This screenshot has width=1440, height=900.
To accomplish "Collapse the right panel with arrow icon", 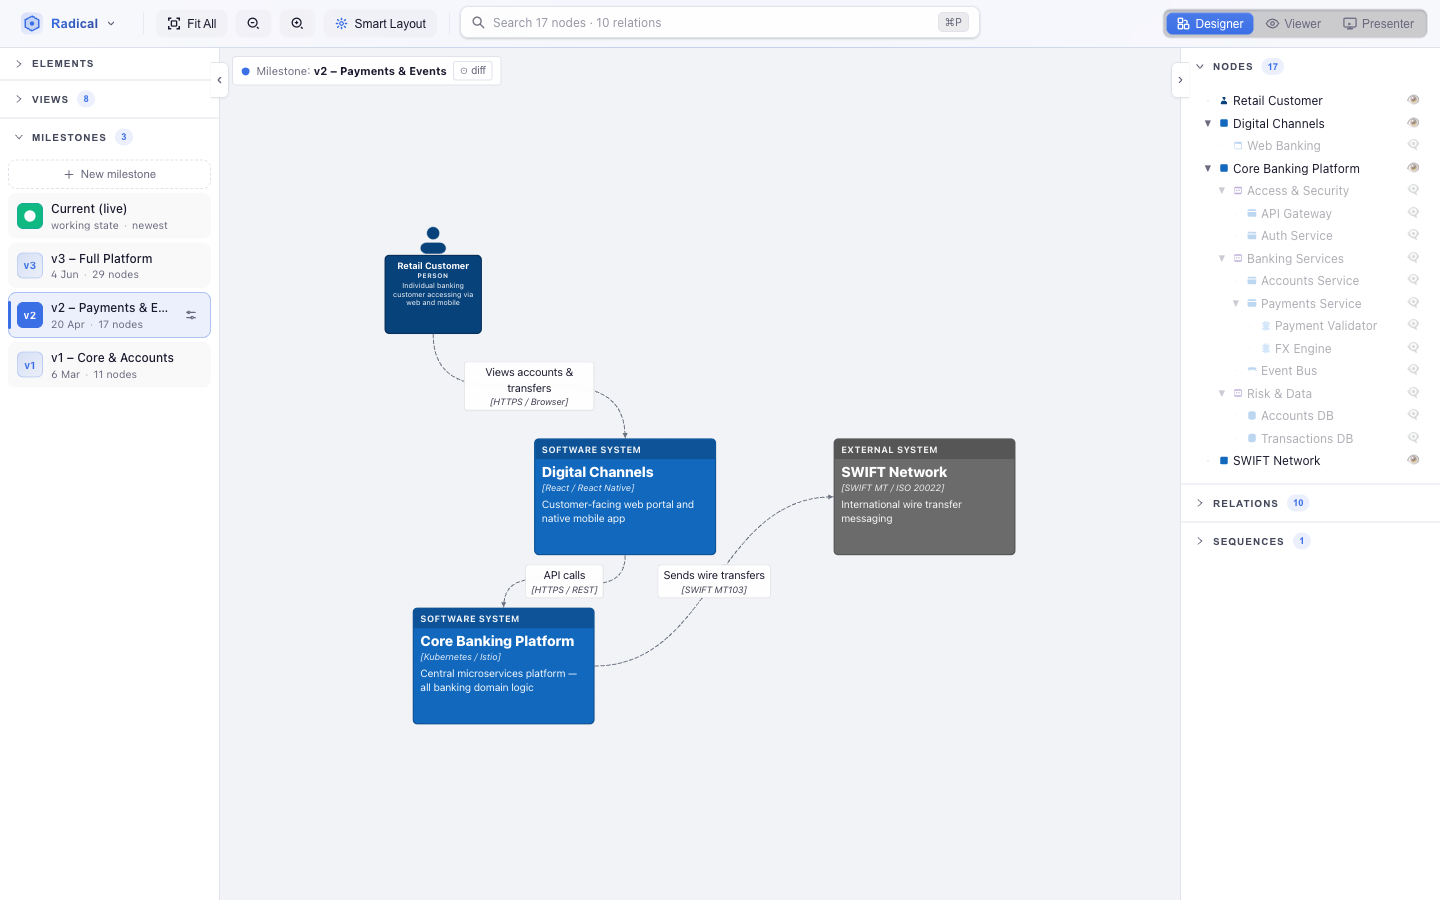I will click(1180, 80).
